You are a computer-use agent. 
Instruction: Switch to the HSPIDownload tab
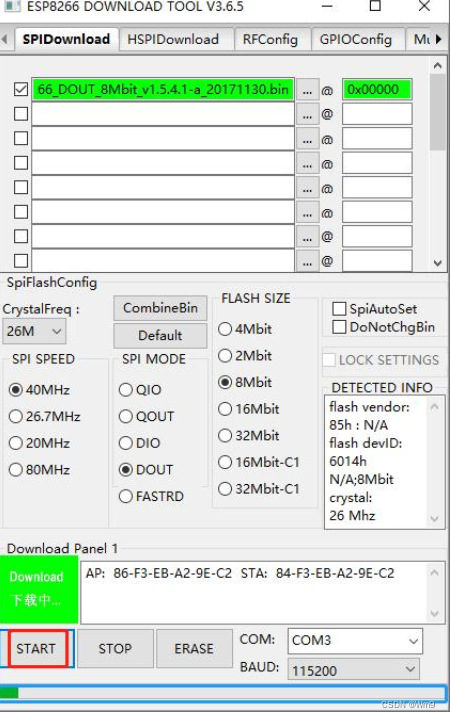coord(173,39)
